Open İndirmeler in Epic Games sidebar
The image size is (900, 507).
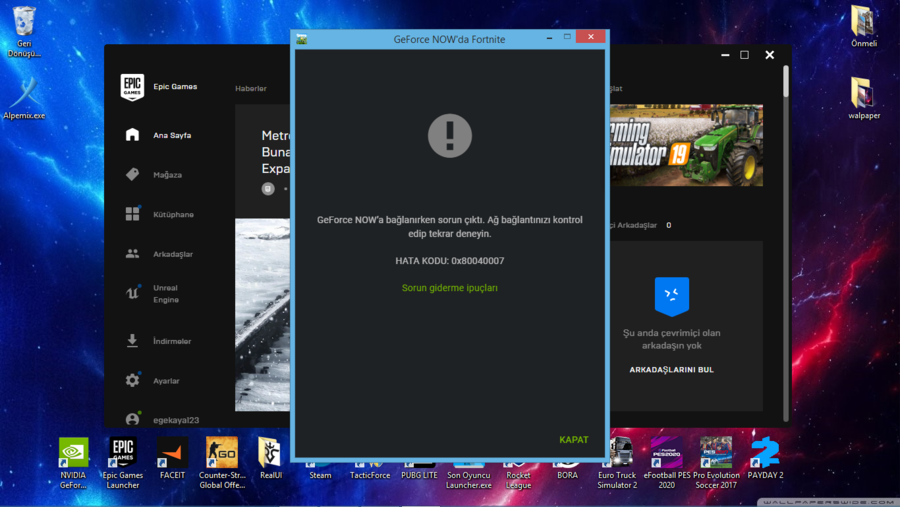coord(172,341)
